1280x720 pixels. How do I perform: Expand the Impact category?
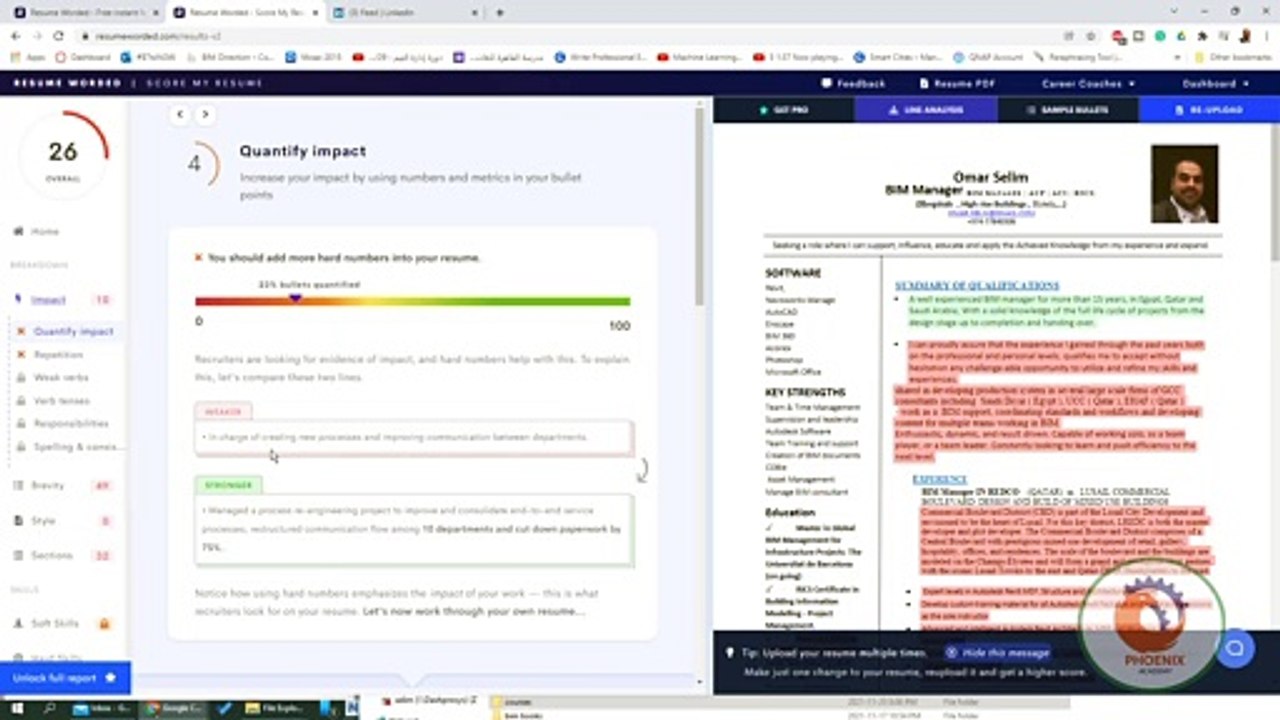tap(62, 299)
